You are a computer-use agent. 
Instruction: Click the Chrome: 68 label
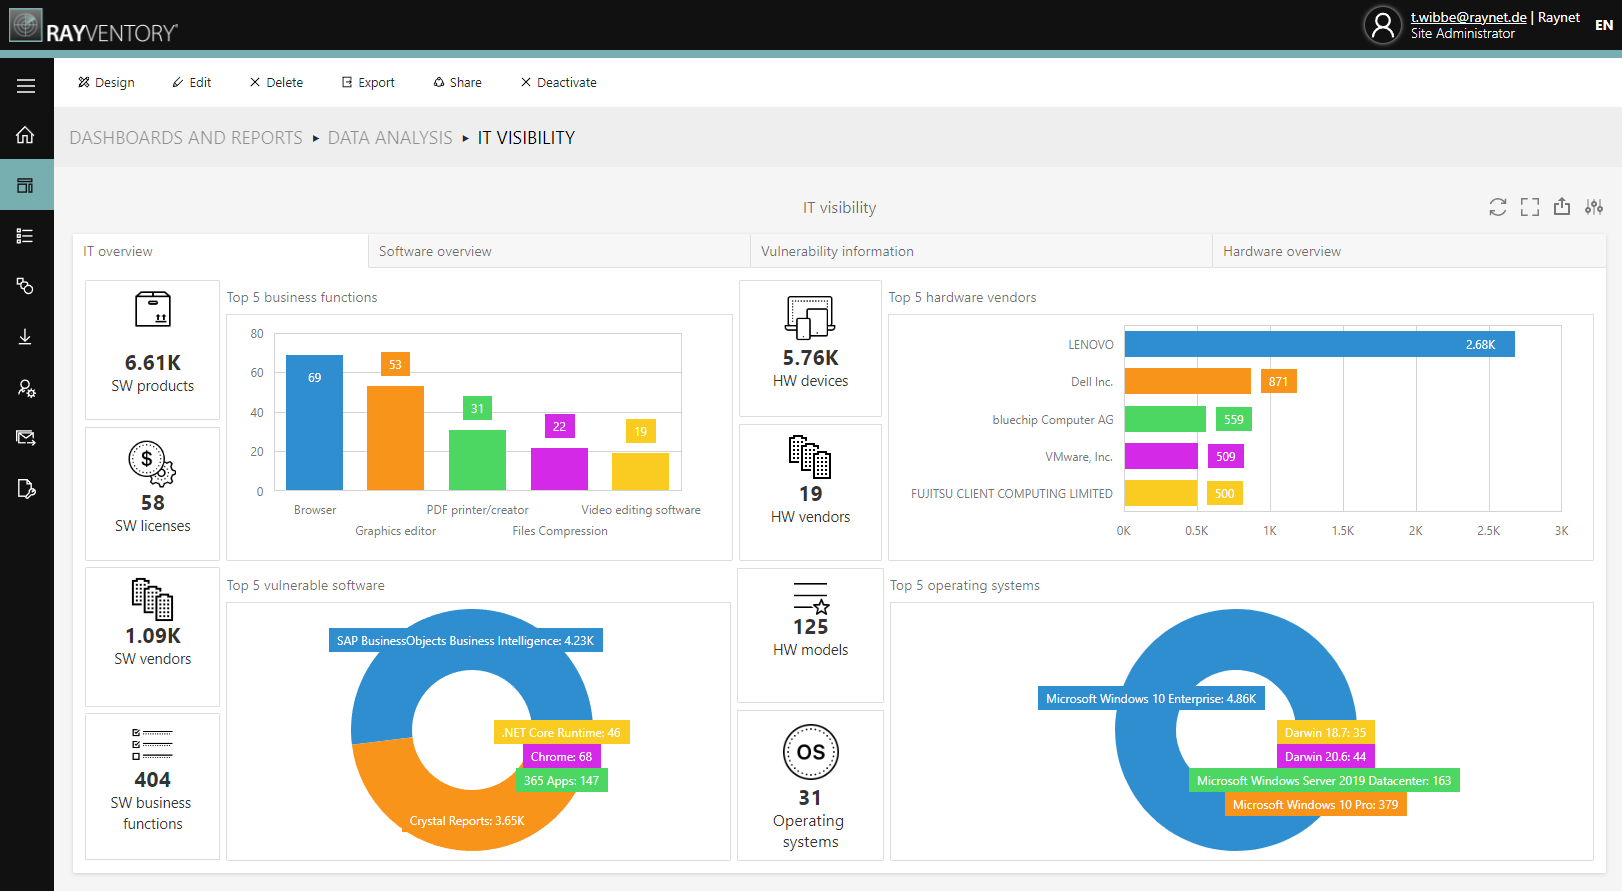click(561, 757)
